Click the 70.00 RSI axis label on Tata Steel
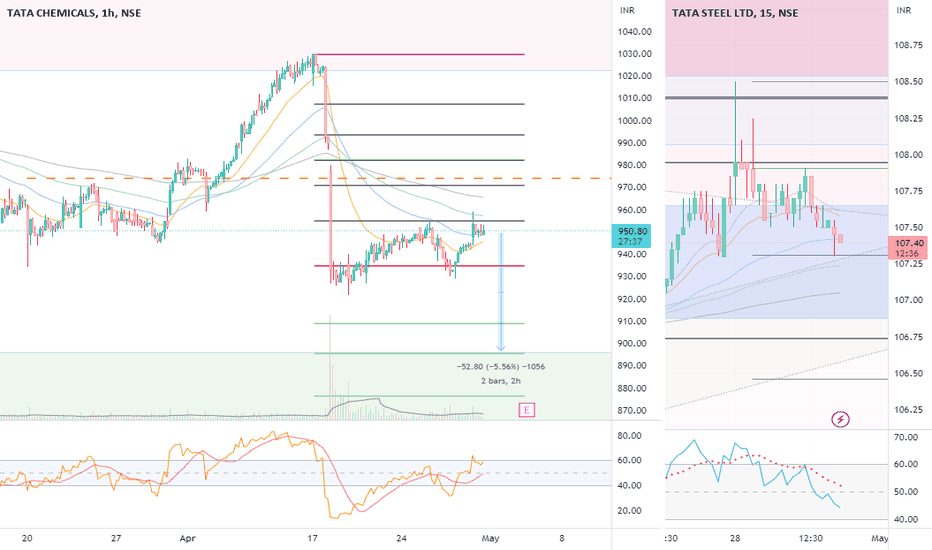 point(906,438)
